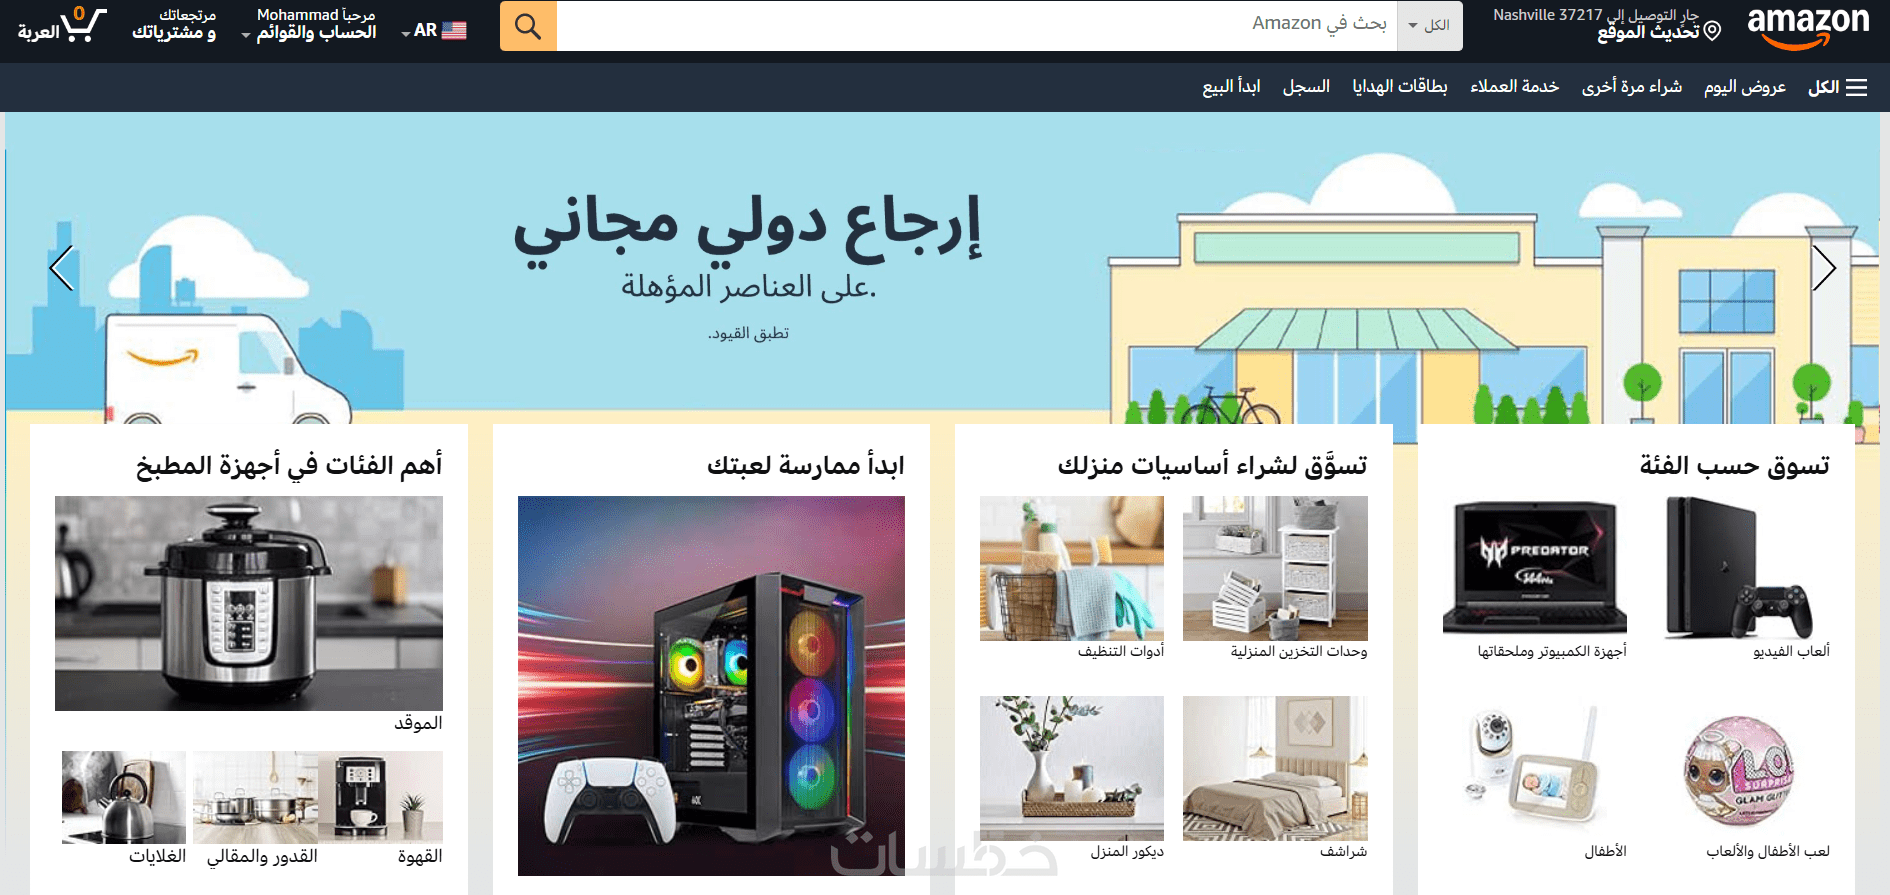Select the gaming PC image card
The width and height of the screenshot is (1890, 895).
pyautogui.click(x=711, y=686)
